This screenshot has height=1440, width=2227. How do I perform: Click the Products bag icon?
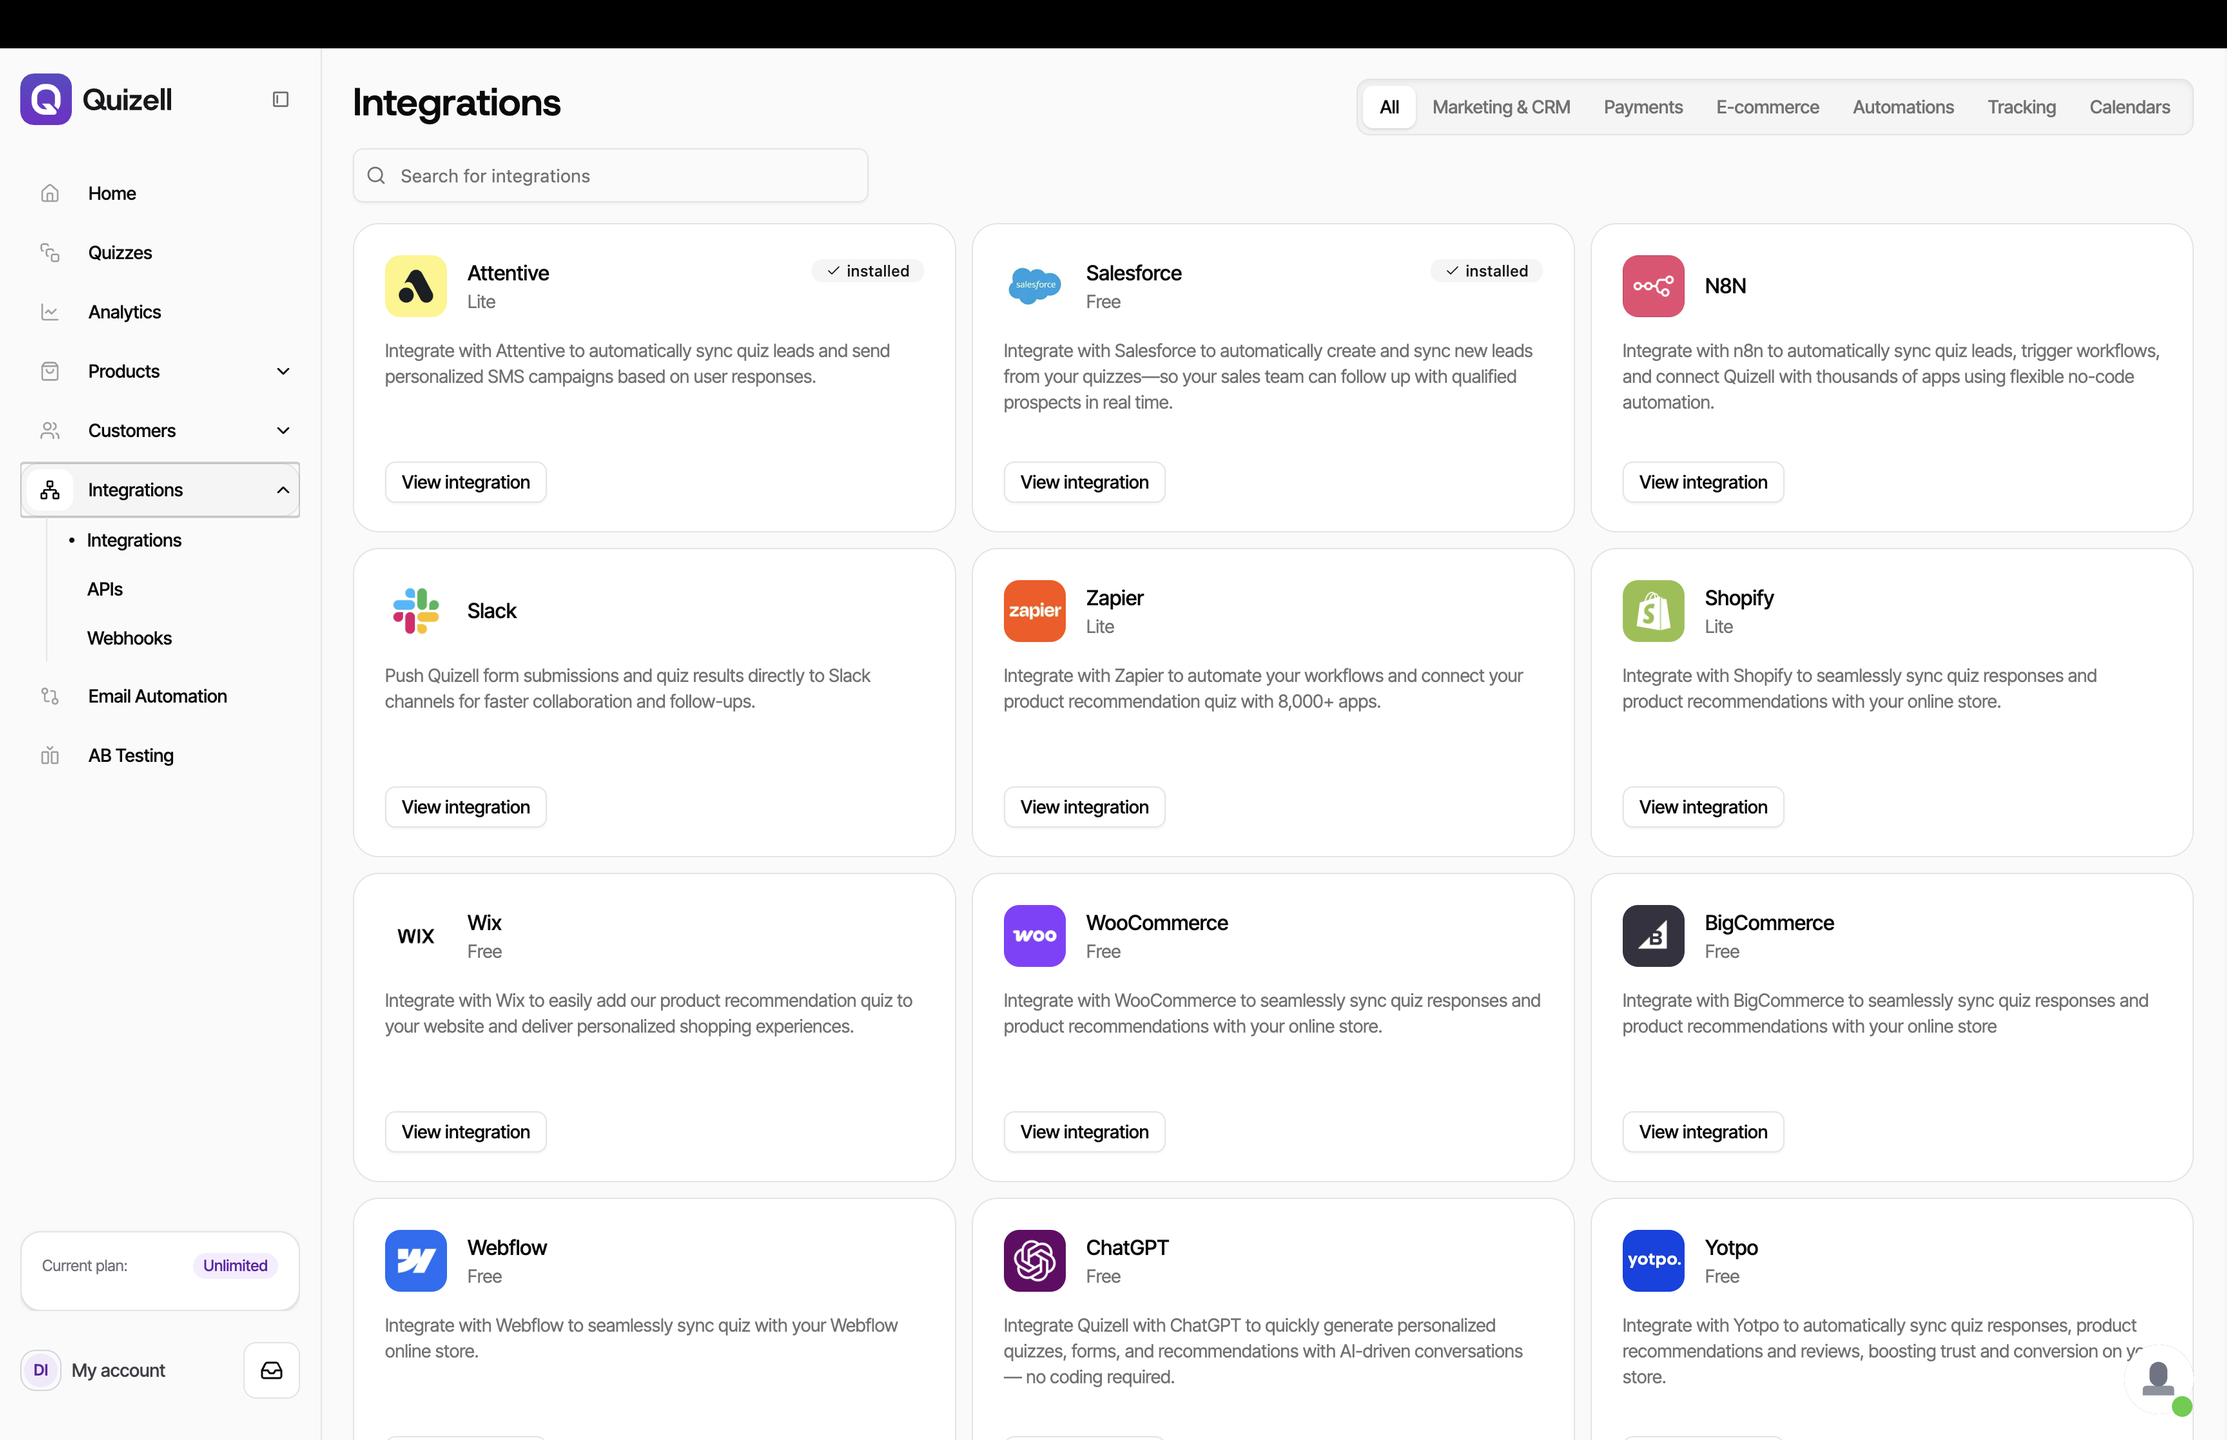point(50,371)
